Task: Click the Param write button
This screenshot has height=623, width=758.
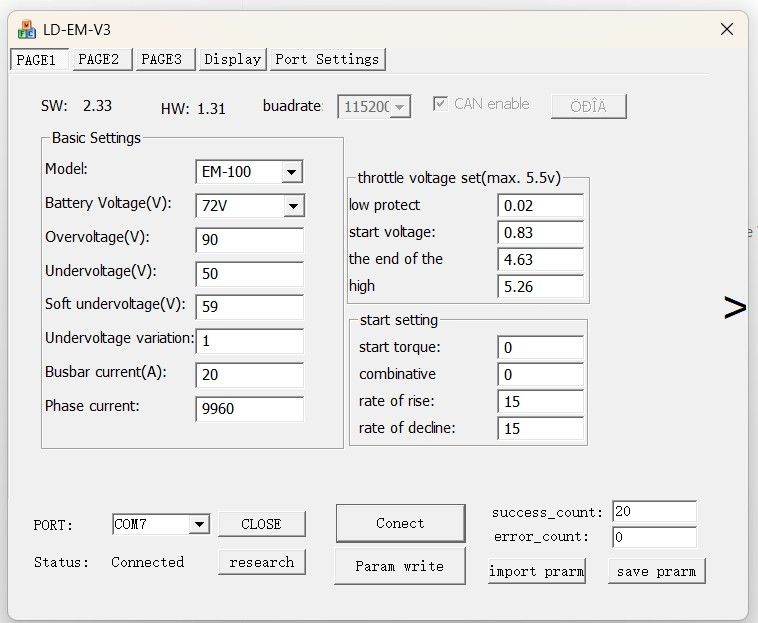Action: coord(399,566)
